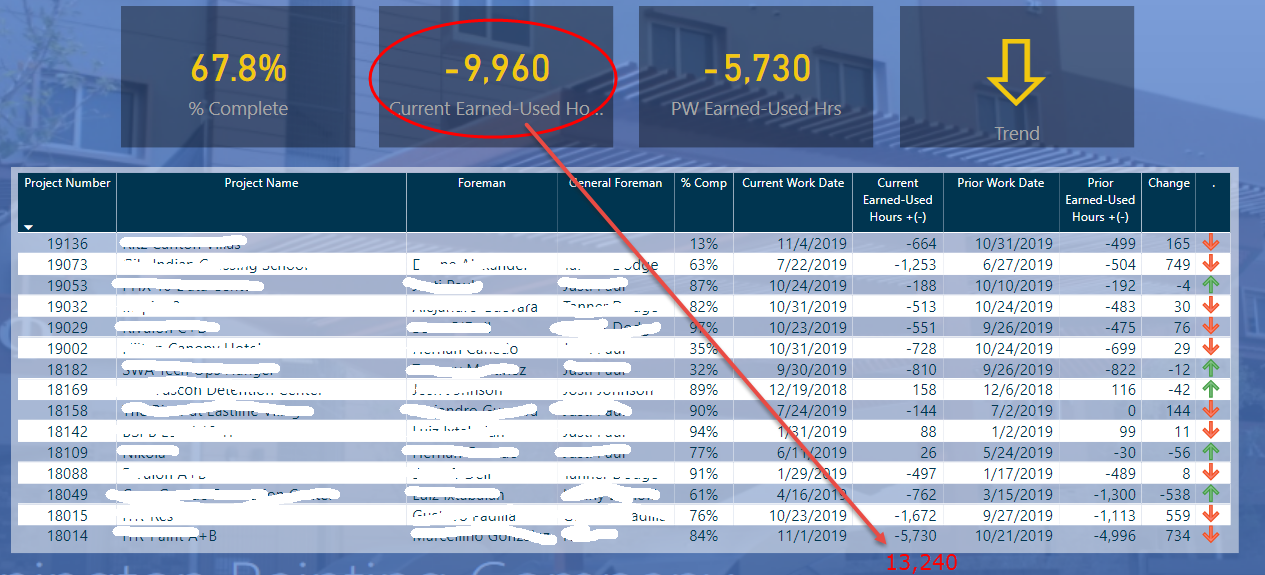Click the green up arrow in row 18169
The height and width of the screenshot is (575, 1265).
tap(1211, 390)
